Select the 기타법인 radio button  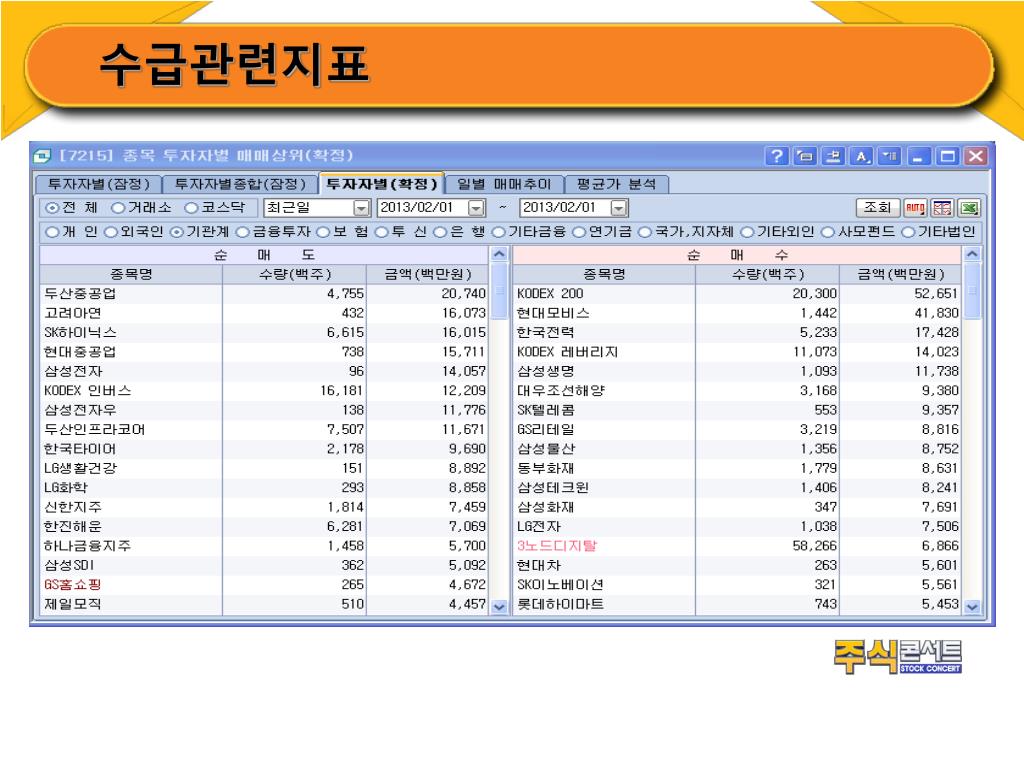point(908,232)
